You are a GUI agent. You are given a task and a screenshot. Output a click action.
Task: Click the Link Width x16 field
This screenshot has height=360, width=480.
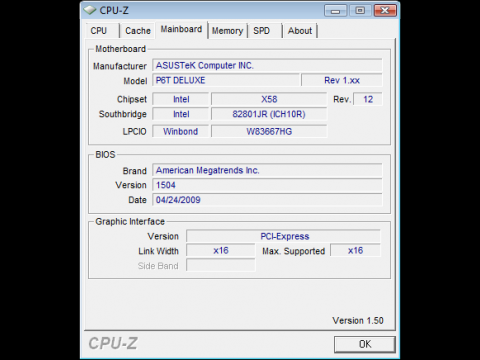coord(221,251)
